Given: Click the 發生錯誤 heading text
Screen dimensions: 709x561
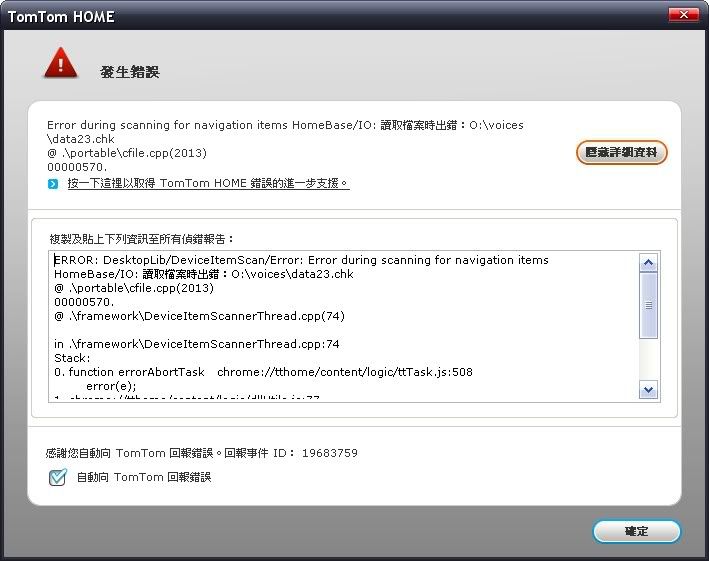Looking at the screenshot, I should (x=130, y=72).
